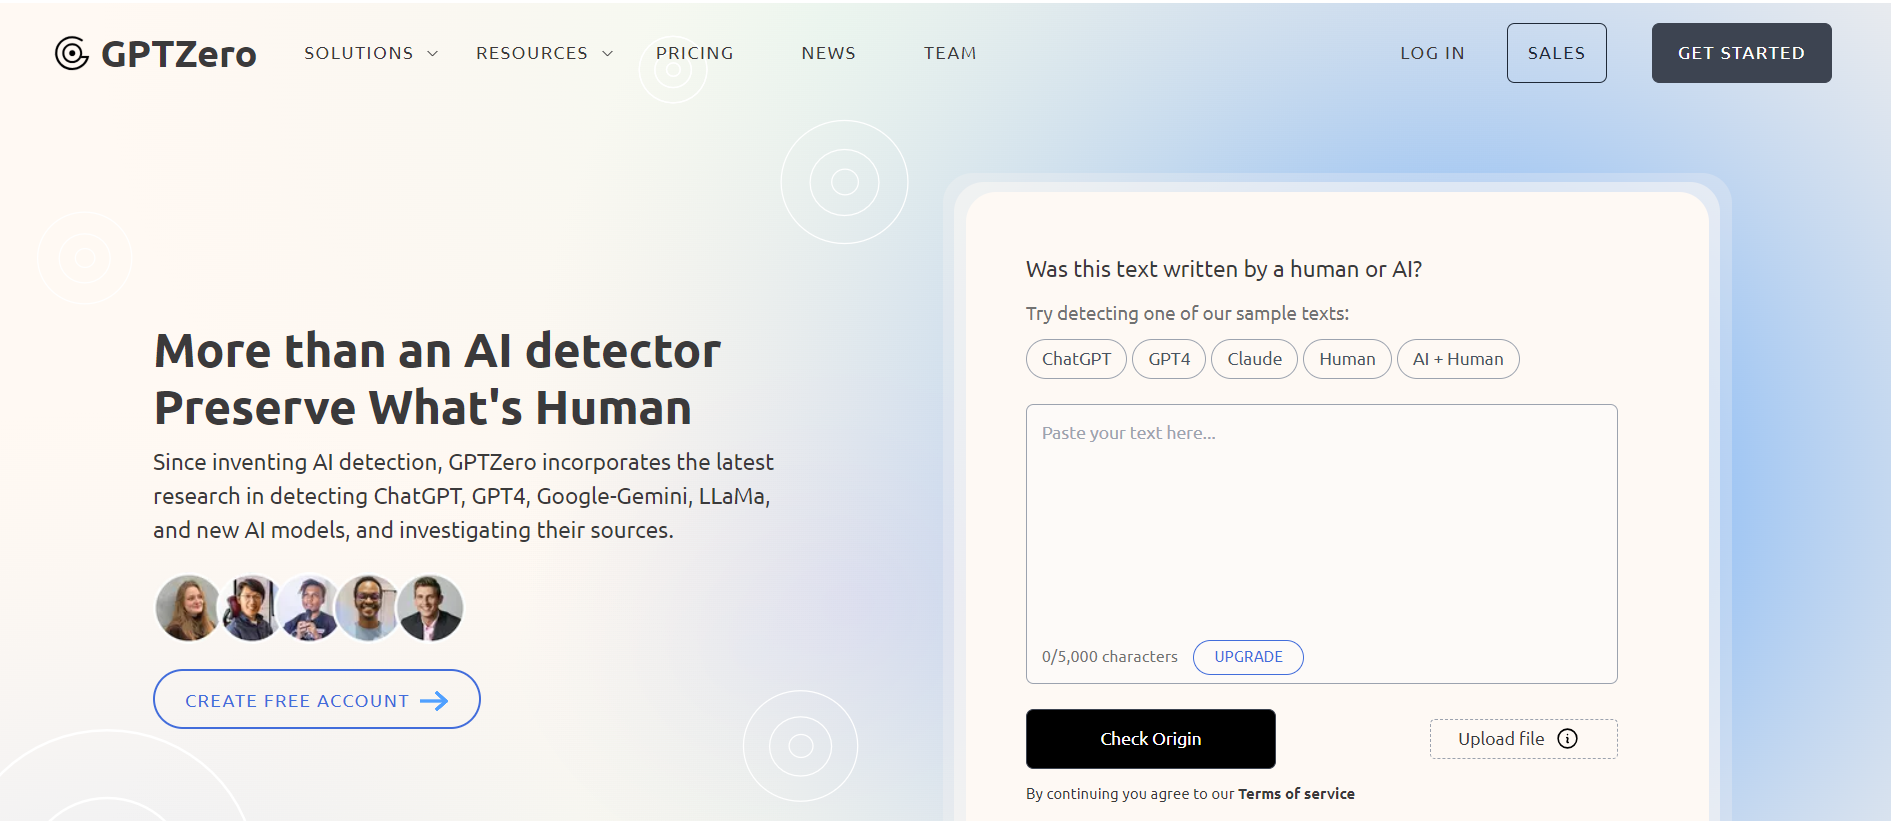This screenshot has height=826, width=1891.
Task: Click the arrow icon in Create Free Account
Action: tap(434, 701)
